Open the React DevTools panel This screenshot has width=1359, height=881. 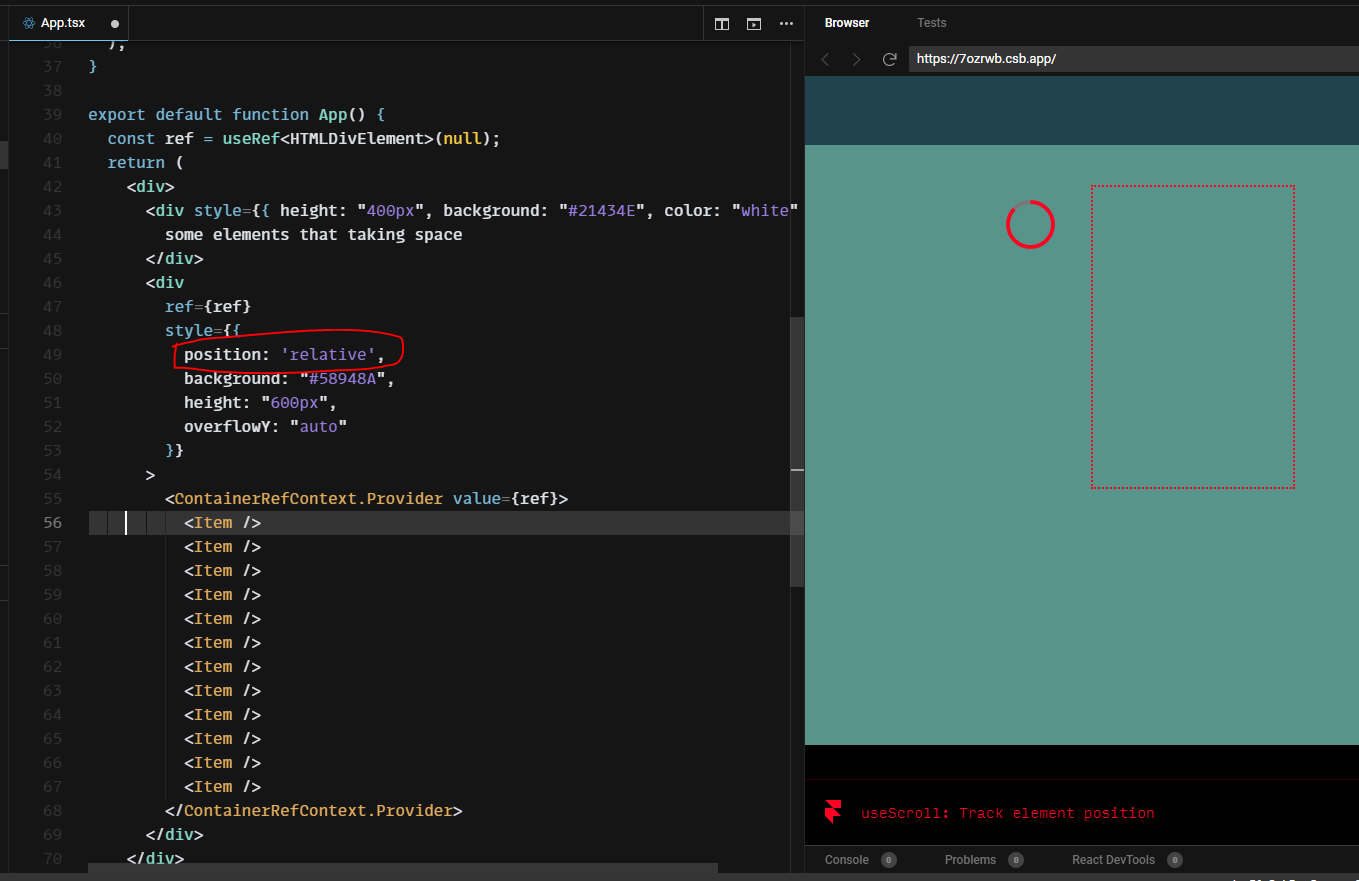[1113, 860]
